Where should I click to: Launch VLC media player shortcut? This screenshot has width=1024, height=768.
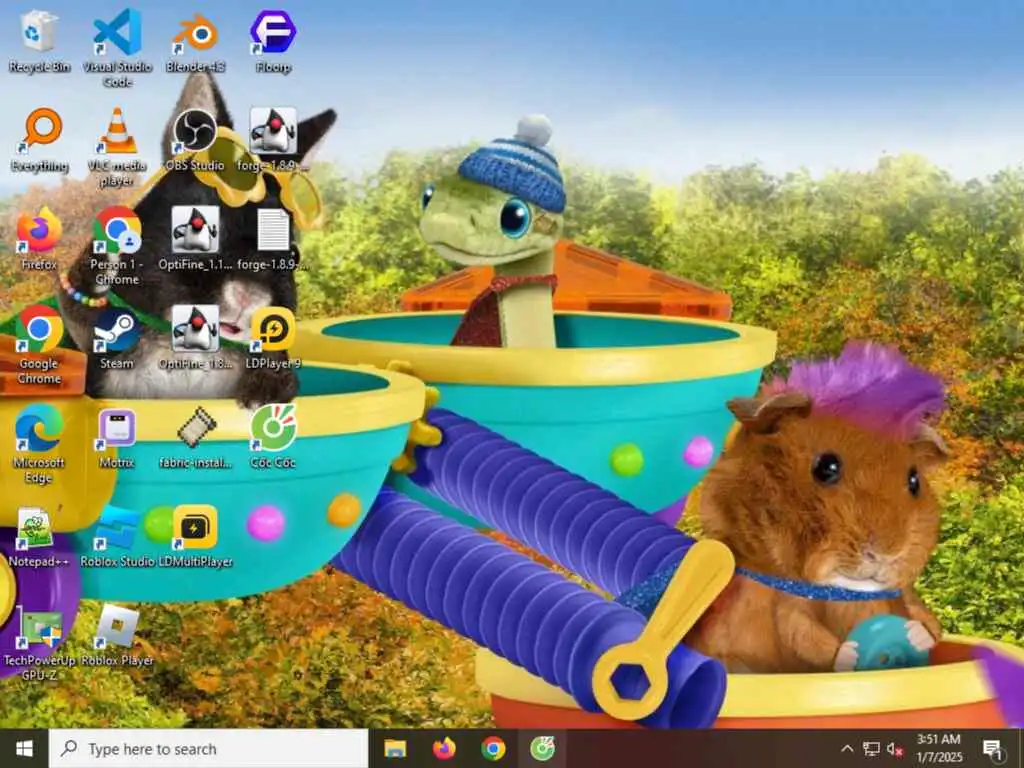[x=118, y=148]
